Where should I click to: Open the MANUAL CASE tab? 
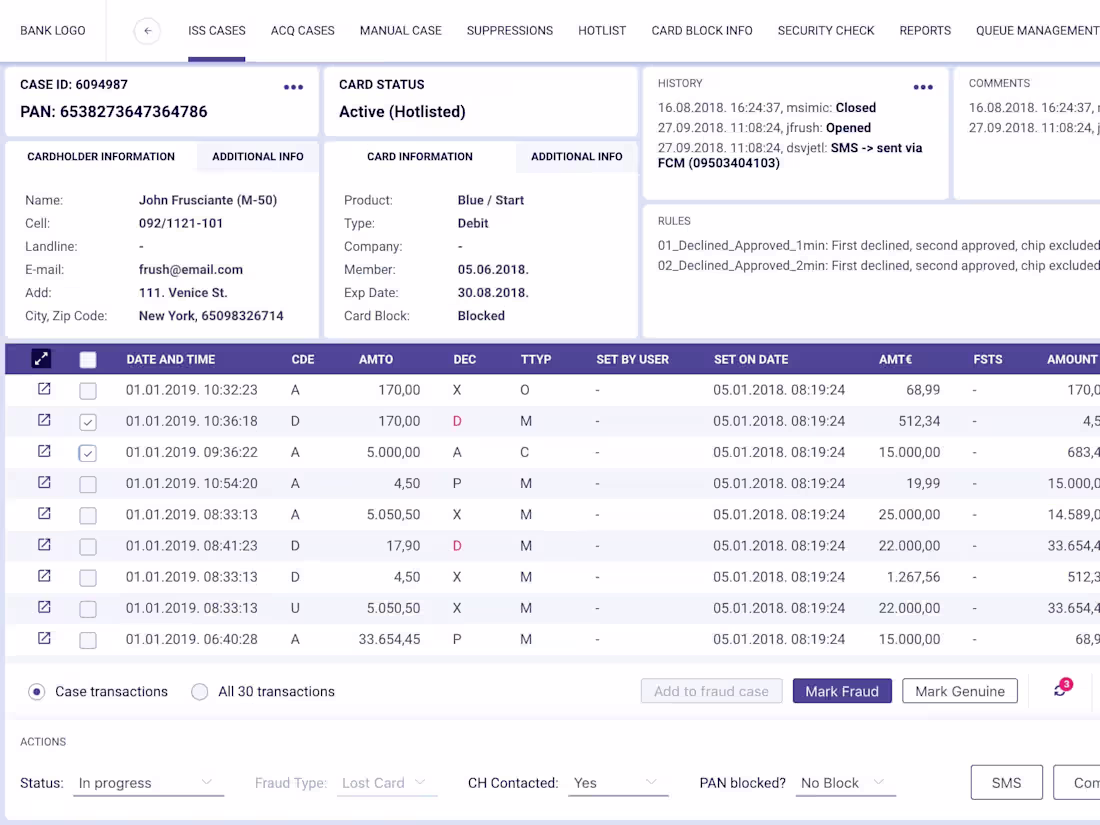pos(401,31)
